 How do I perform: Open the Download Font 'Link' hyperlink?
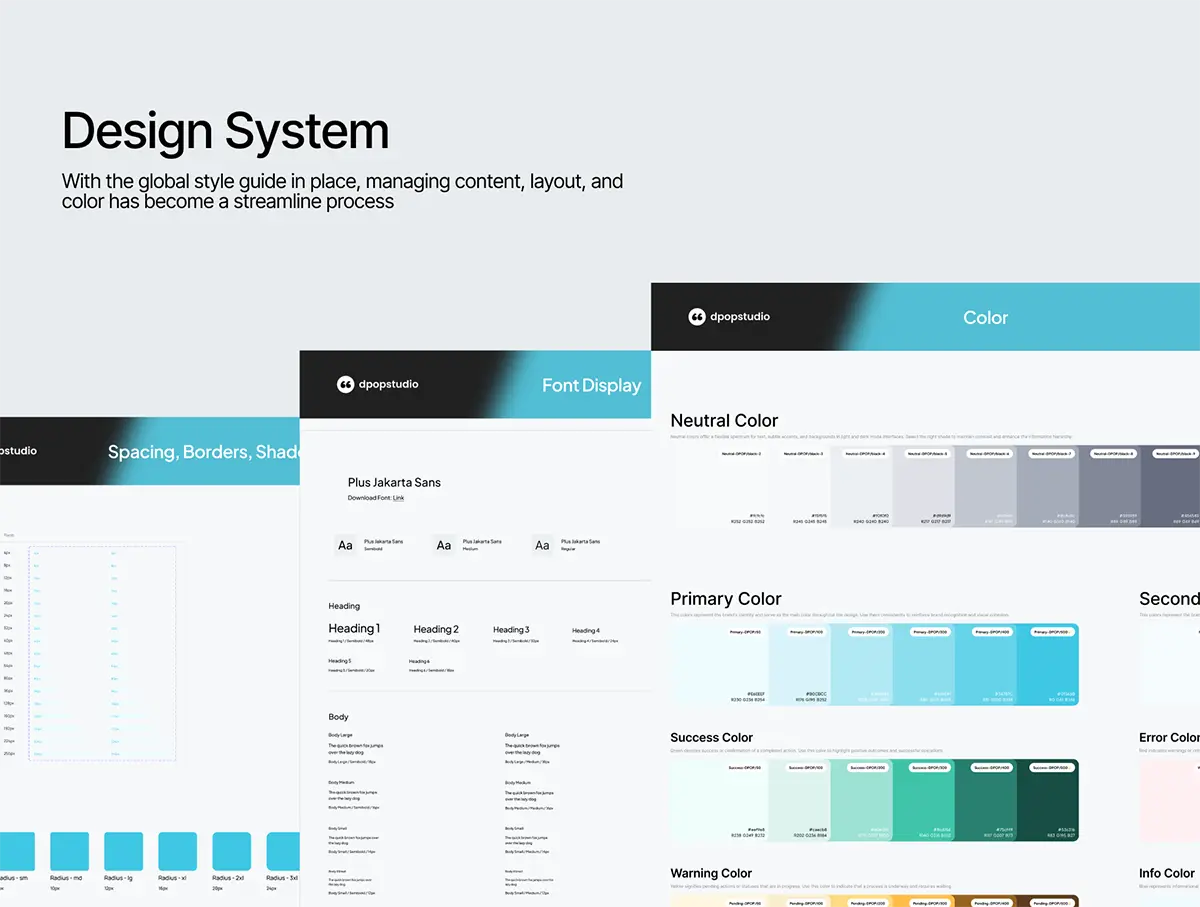click(398, 498)
